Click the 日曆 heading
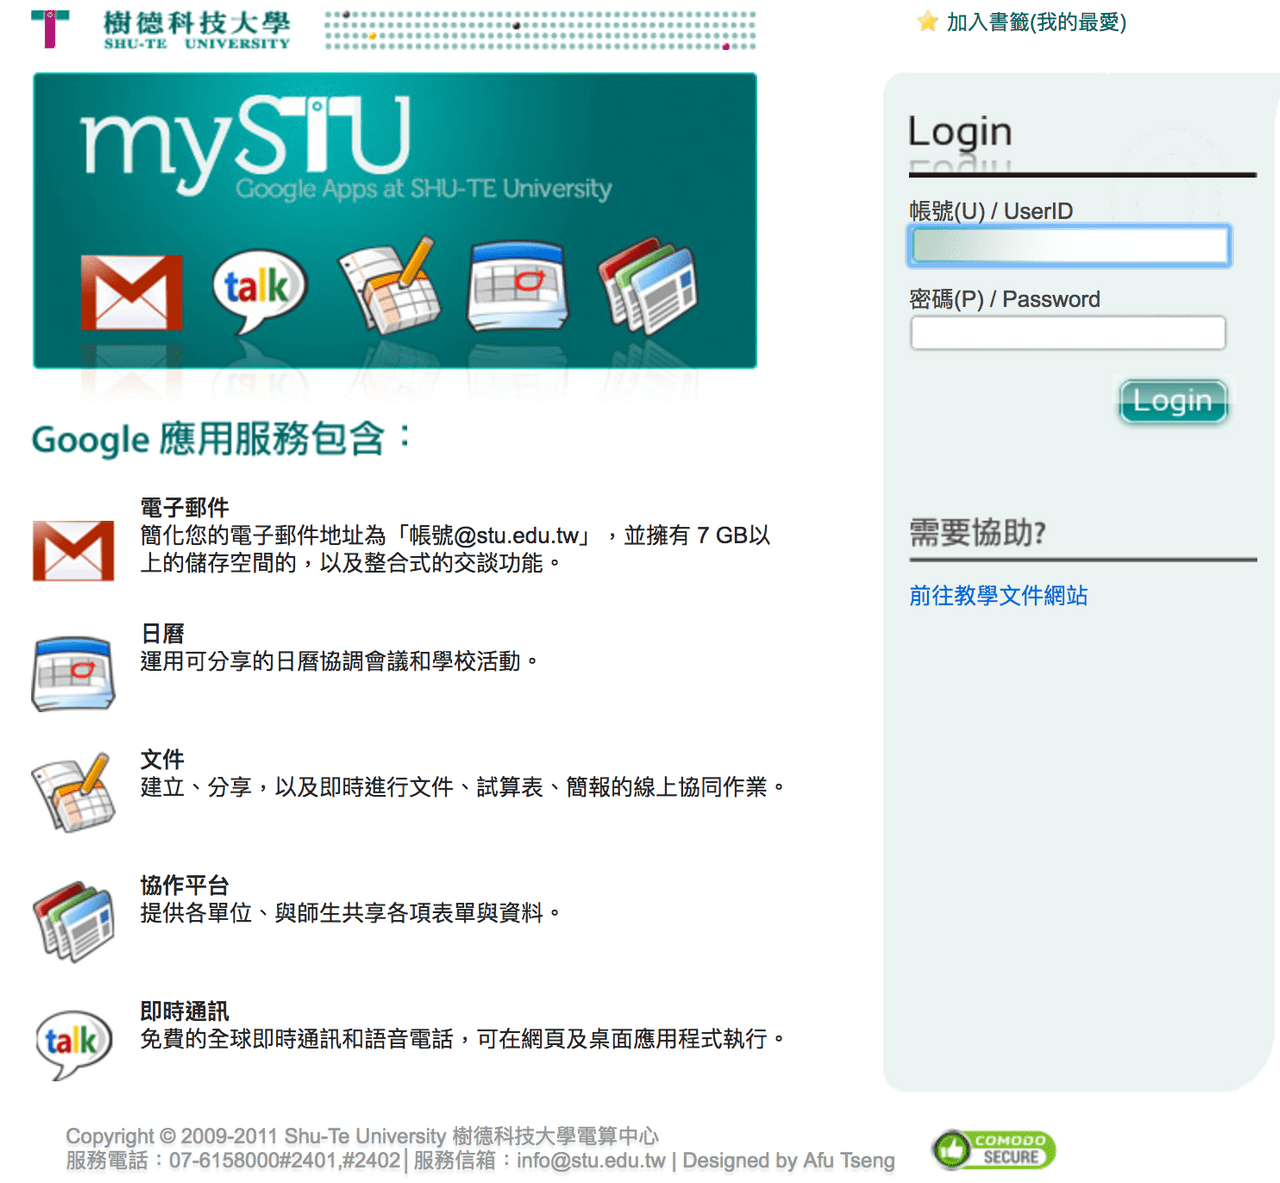The height and width of the screenshot is (1183, 1280). (x=163, y=633)
